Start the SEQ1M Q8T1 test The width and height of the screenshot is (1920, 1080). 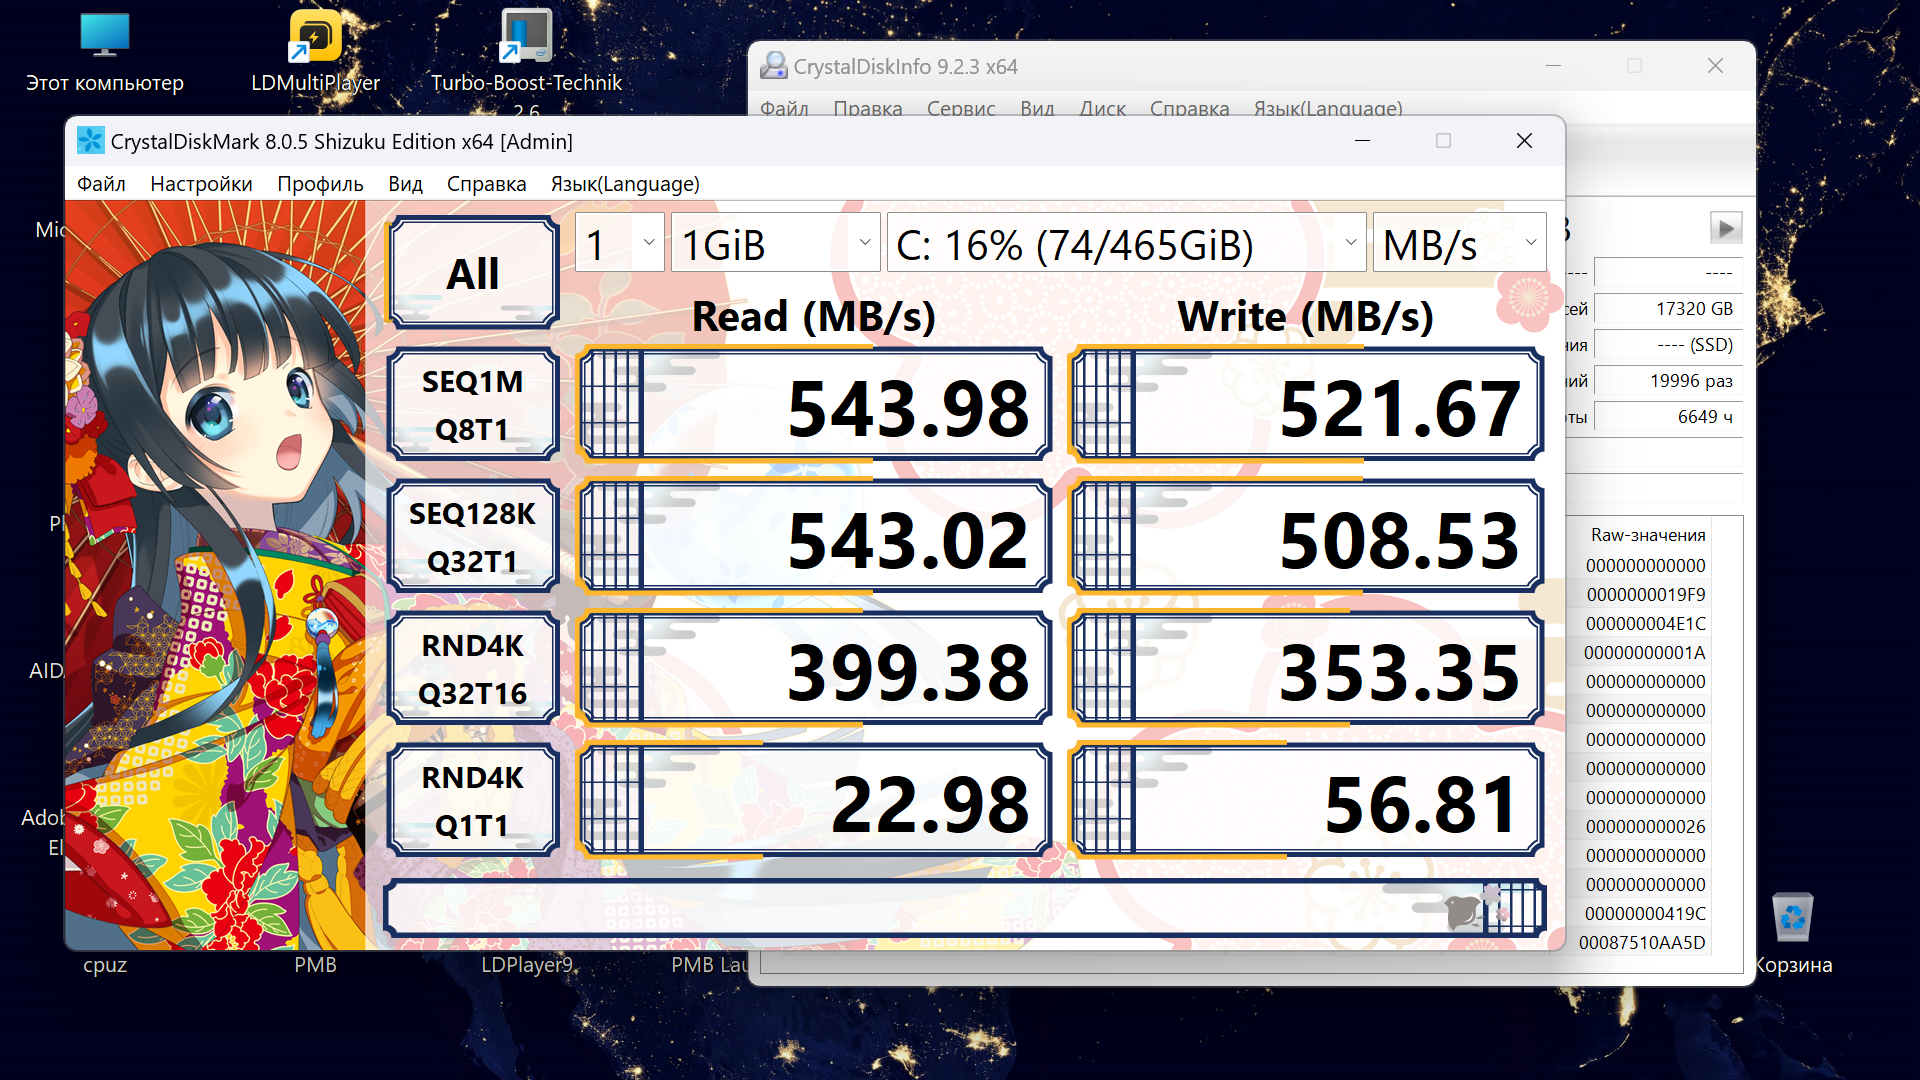tap(472, 405)
